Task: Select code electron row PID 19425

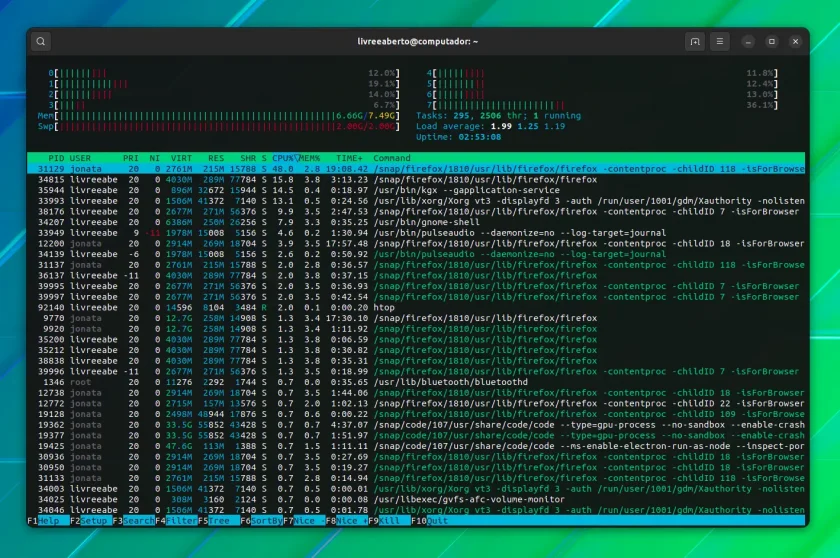Action: [416, 446]
